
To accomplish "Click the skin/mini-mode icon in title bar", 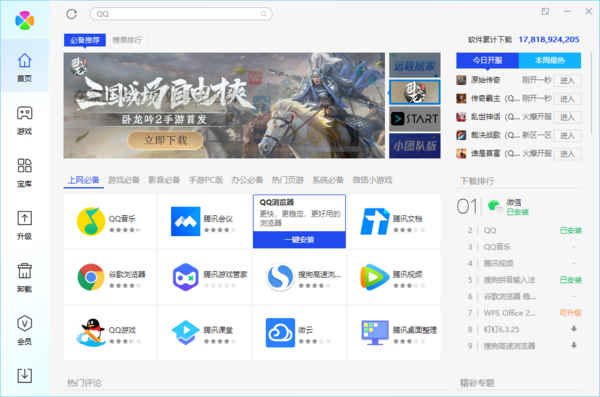I will pos(545,11).
